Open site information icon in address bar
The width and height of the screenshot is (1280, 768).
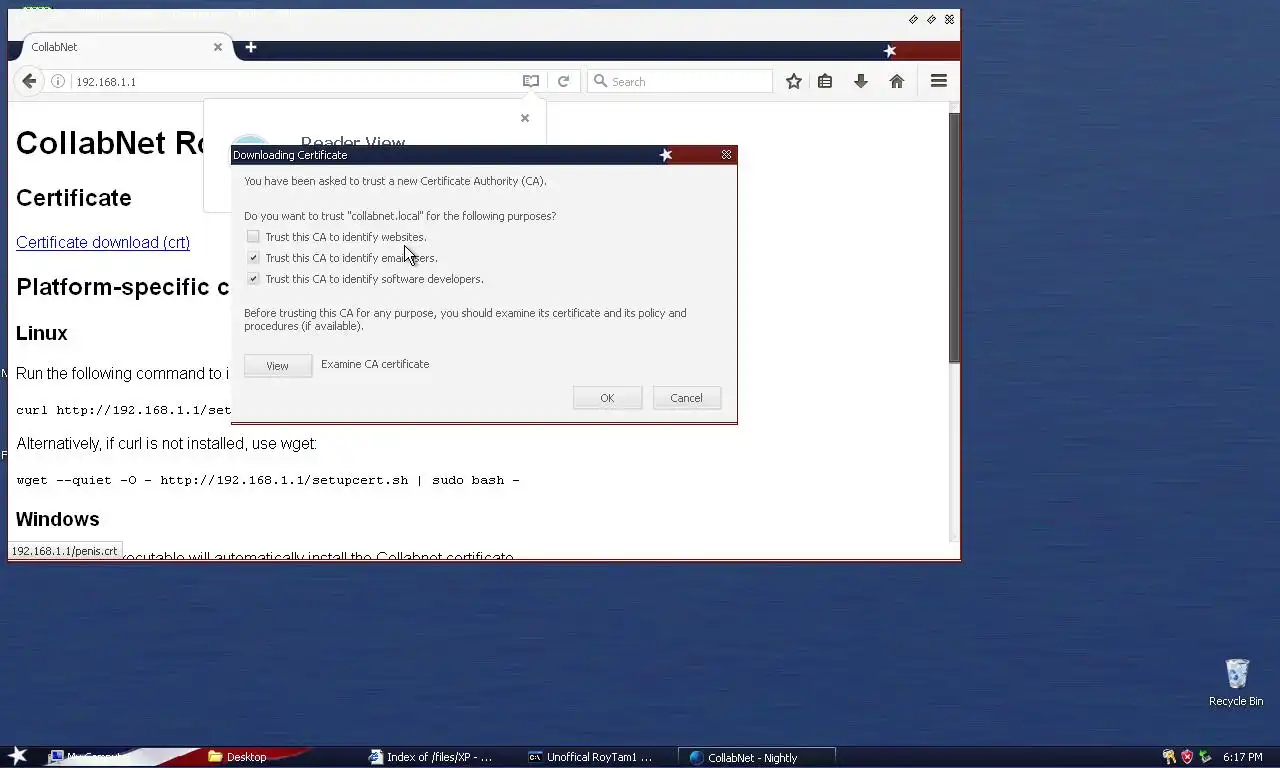(x=58, y=81)
